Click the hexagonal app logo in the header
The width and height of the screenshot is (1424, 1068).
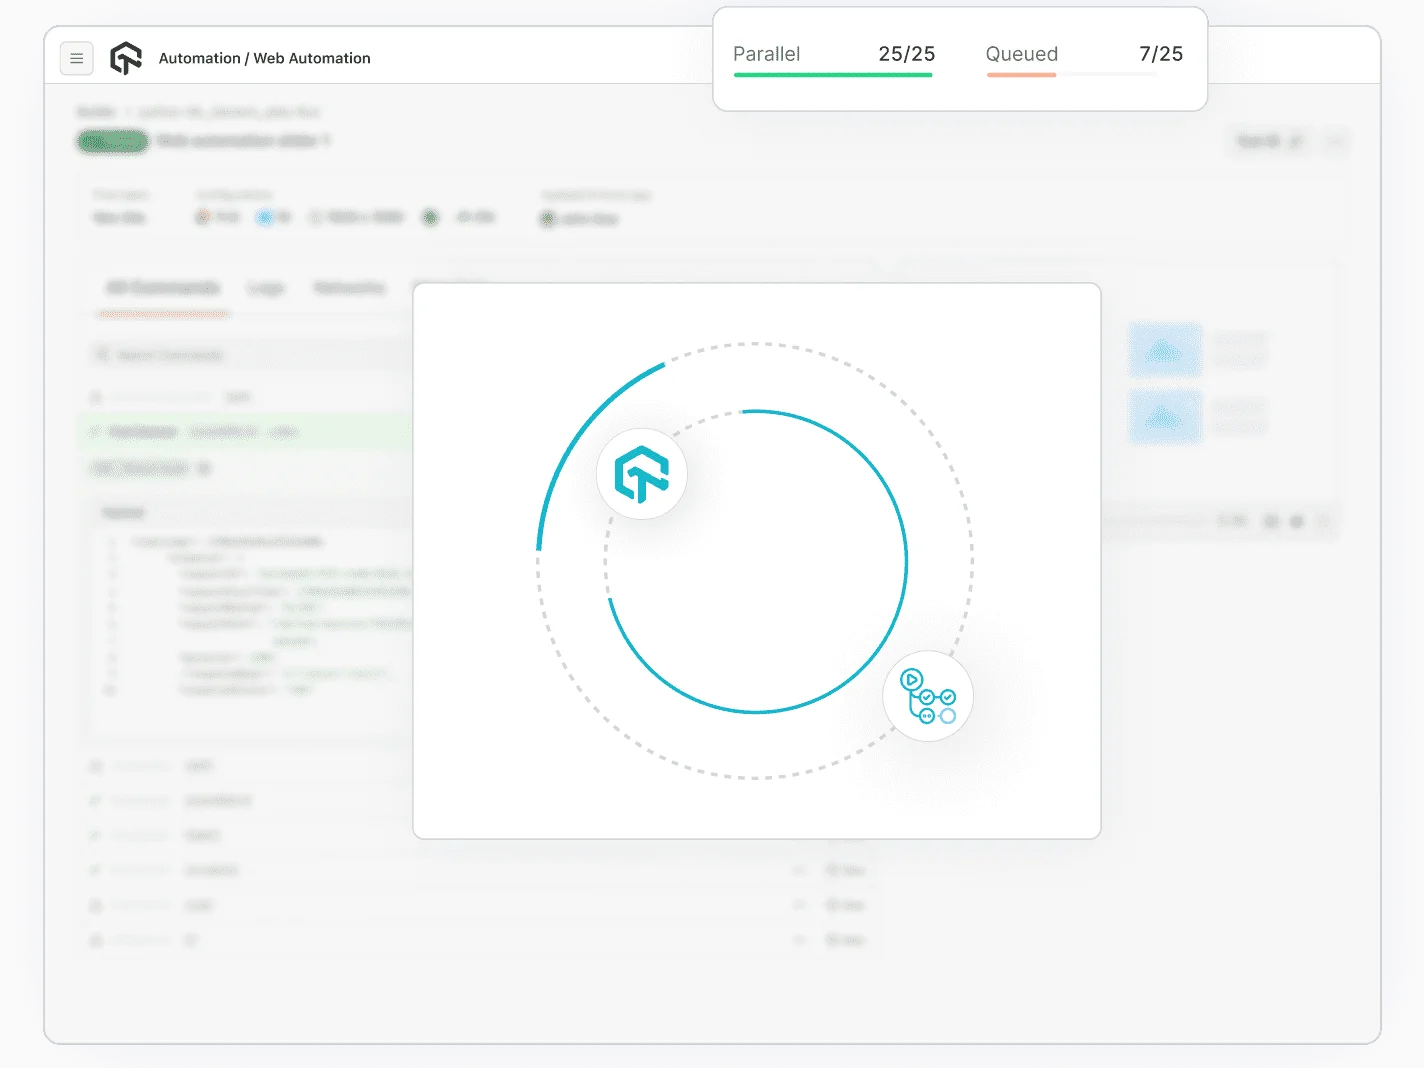125,58
